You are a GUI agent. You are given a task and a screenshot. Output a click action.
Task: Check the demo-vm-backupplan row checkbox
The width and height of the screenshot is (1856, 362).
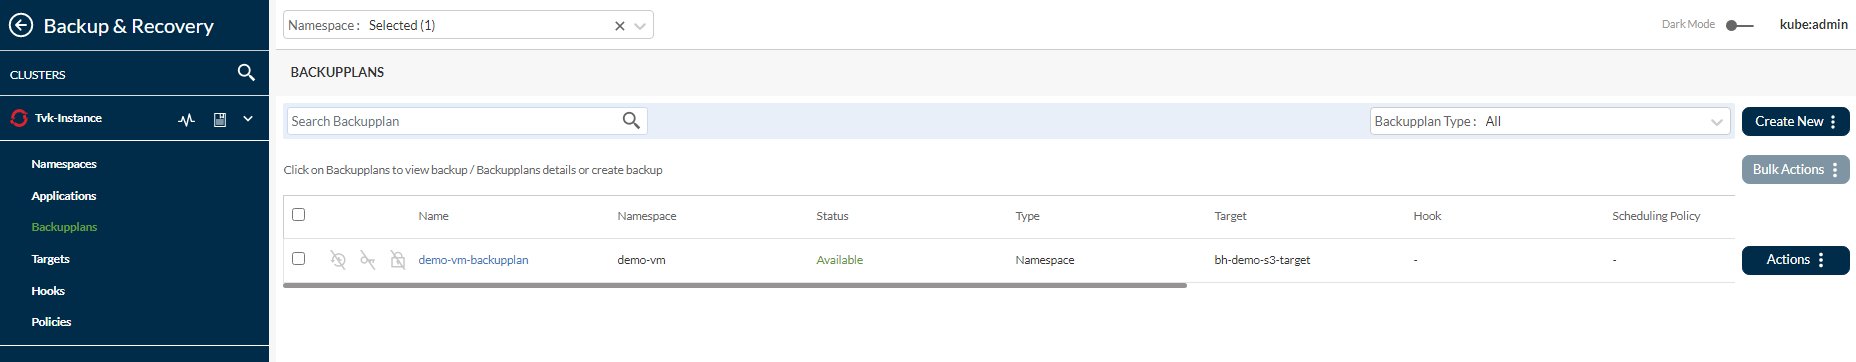[x=298, y=258]
